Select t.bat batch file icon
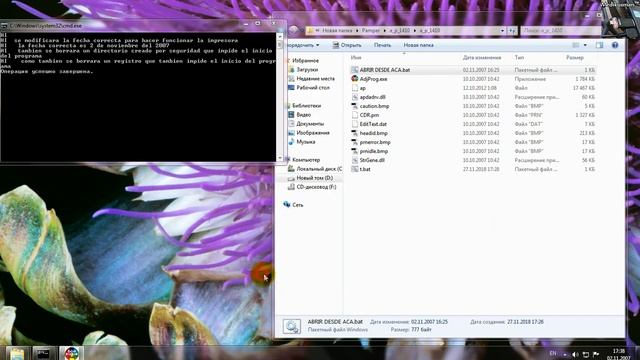The width and height of the screenshot is (640, 360). coord(355,169)
